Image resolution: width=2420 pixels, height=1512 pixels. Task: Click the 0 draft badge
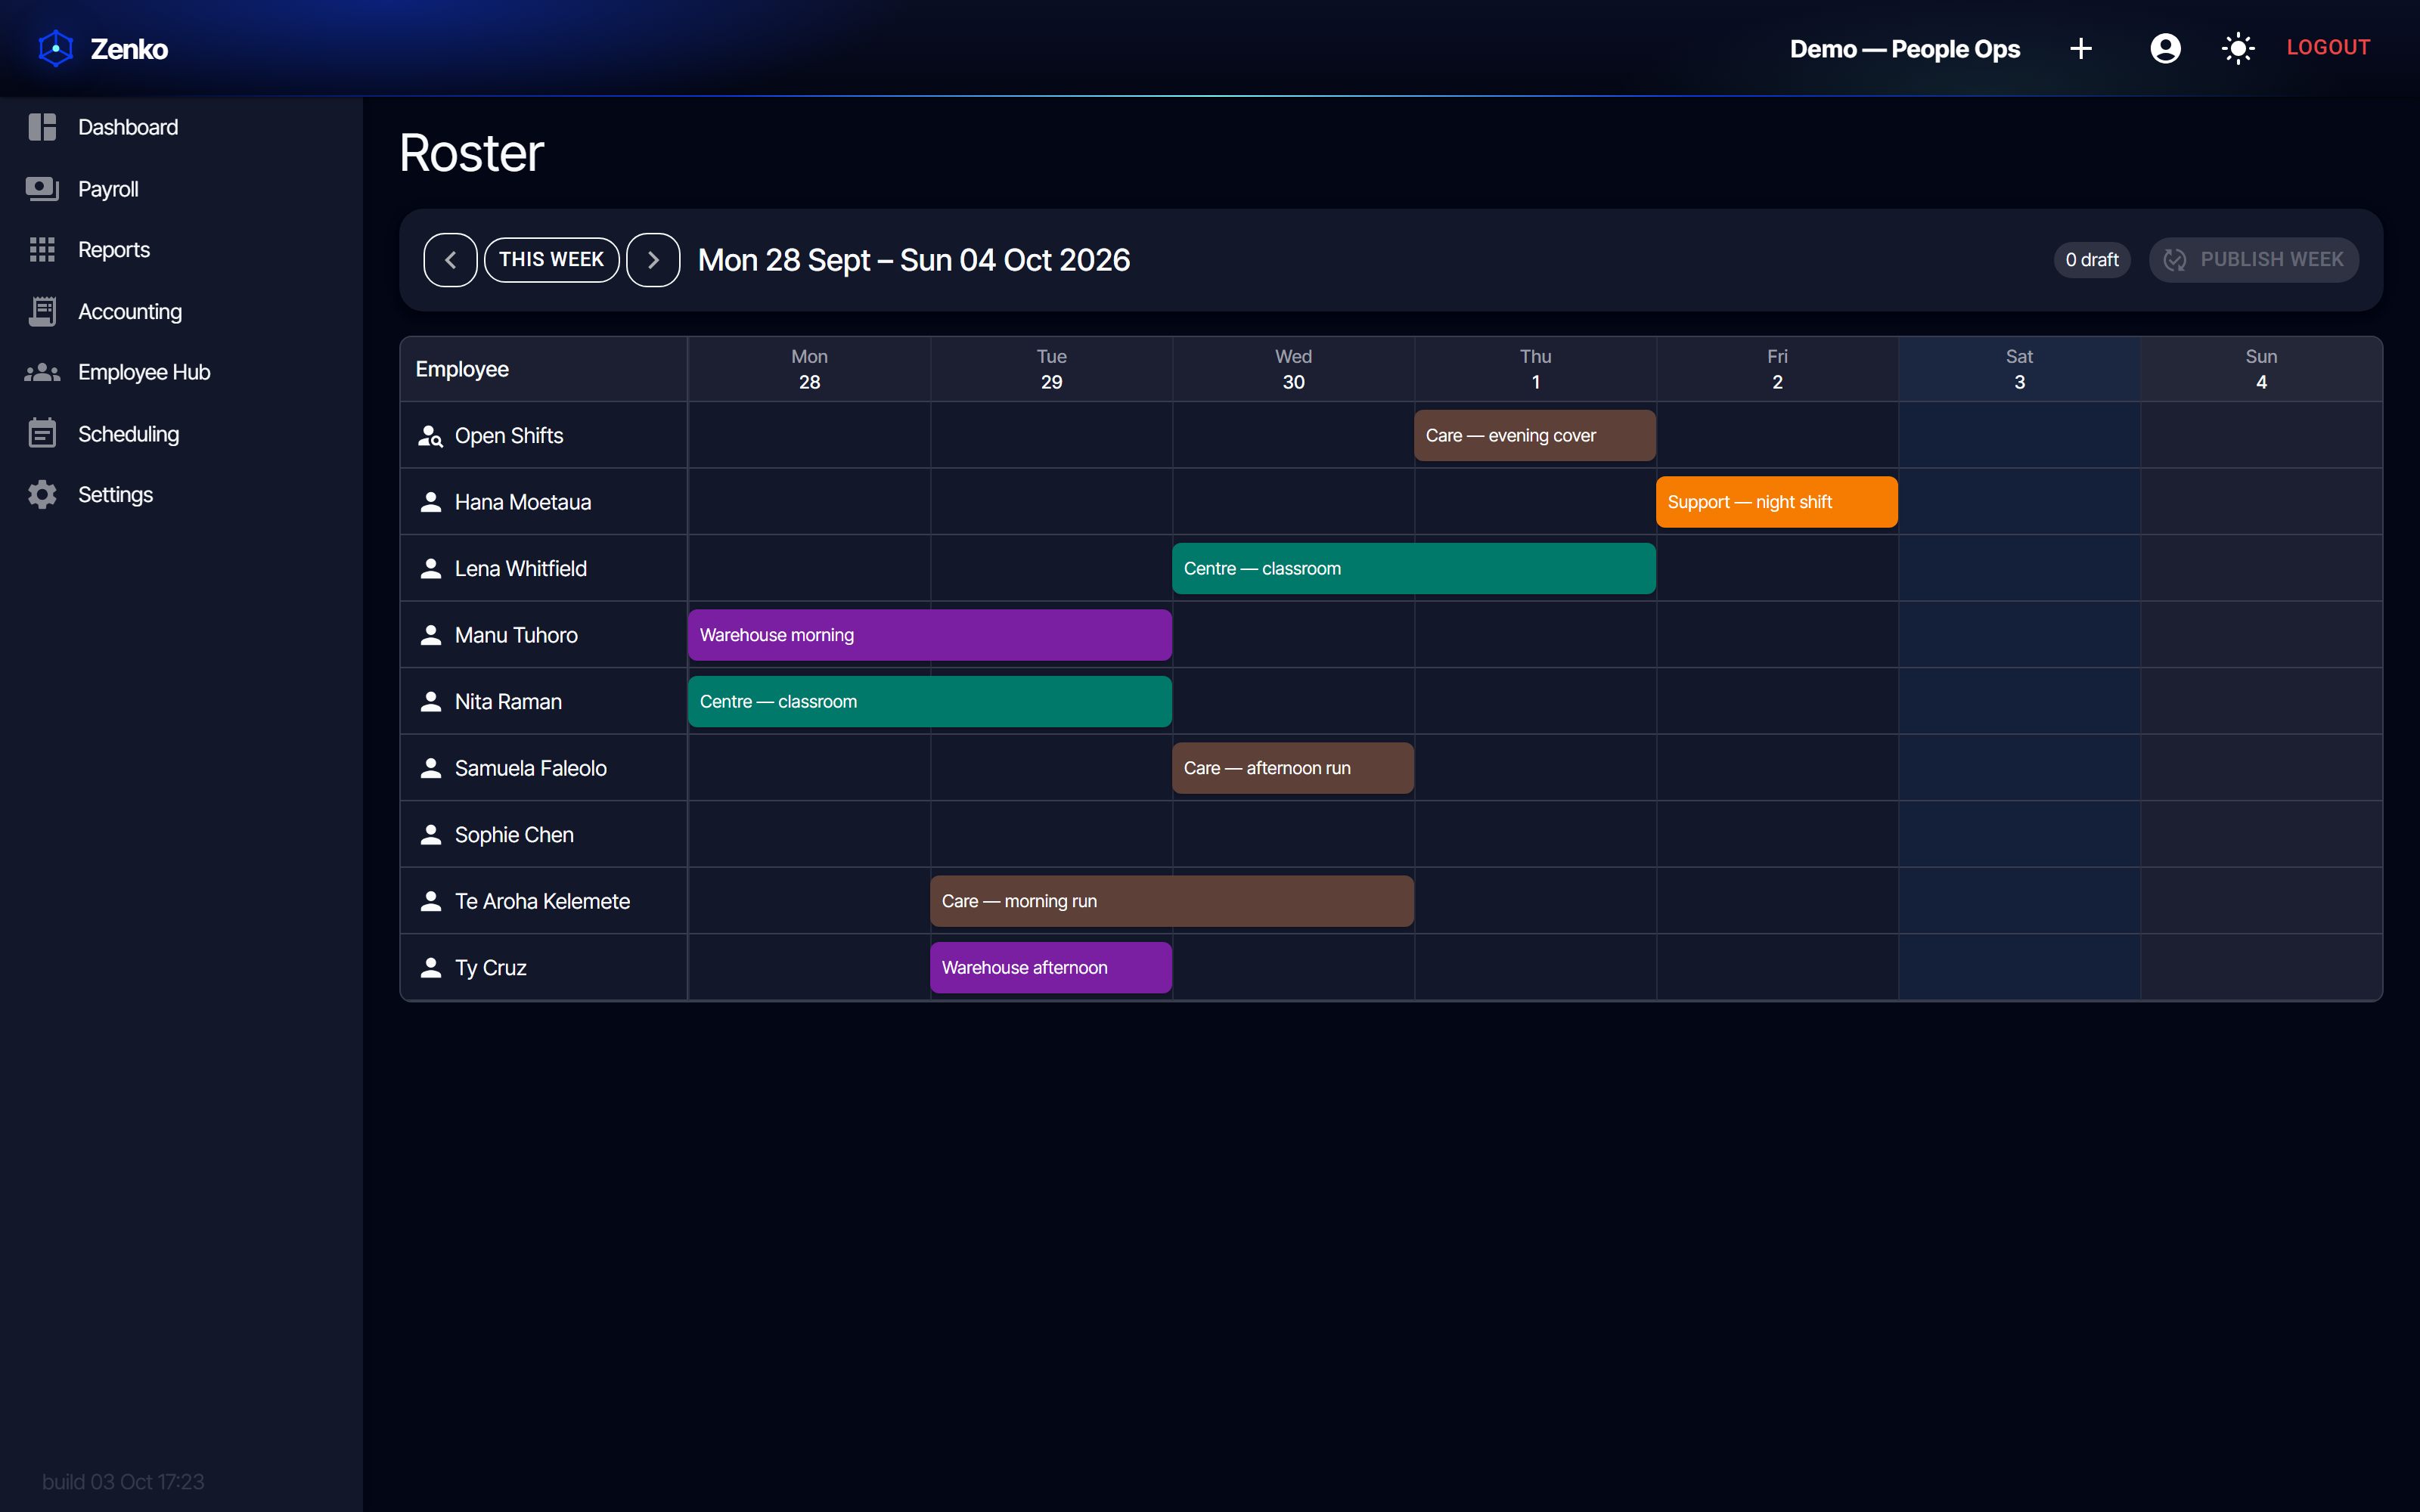[x=2092, y=260]
